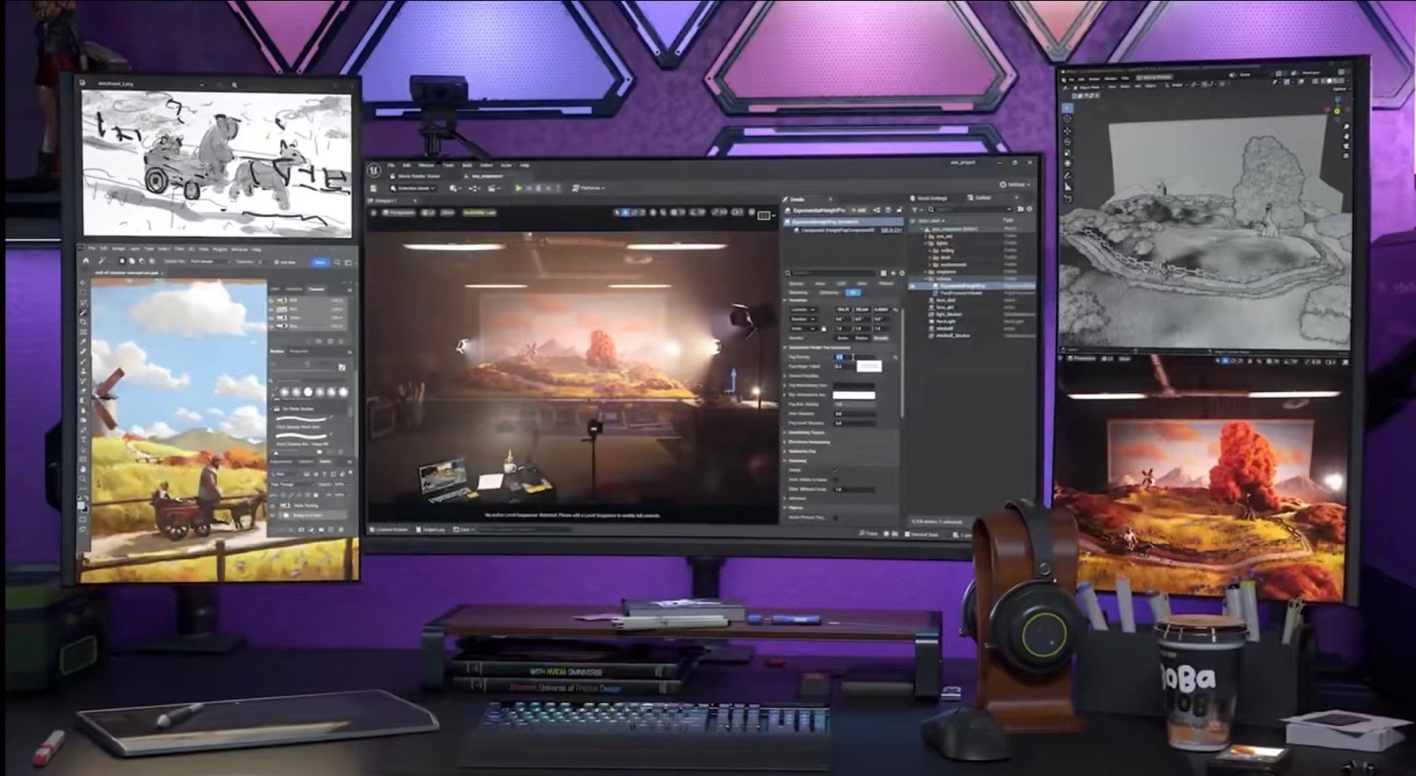Click the green Play button in Unreal toolbar
This screenshot has height=776, width=1416.
[x=518, y=188]
